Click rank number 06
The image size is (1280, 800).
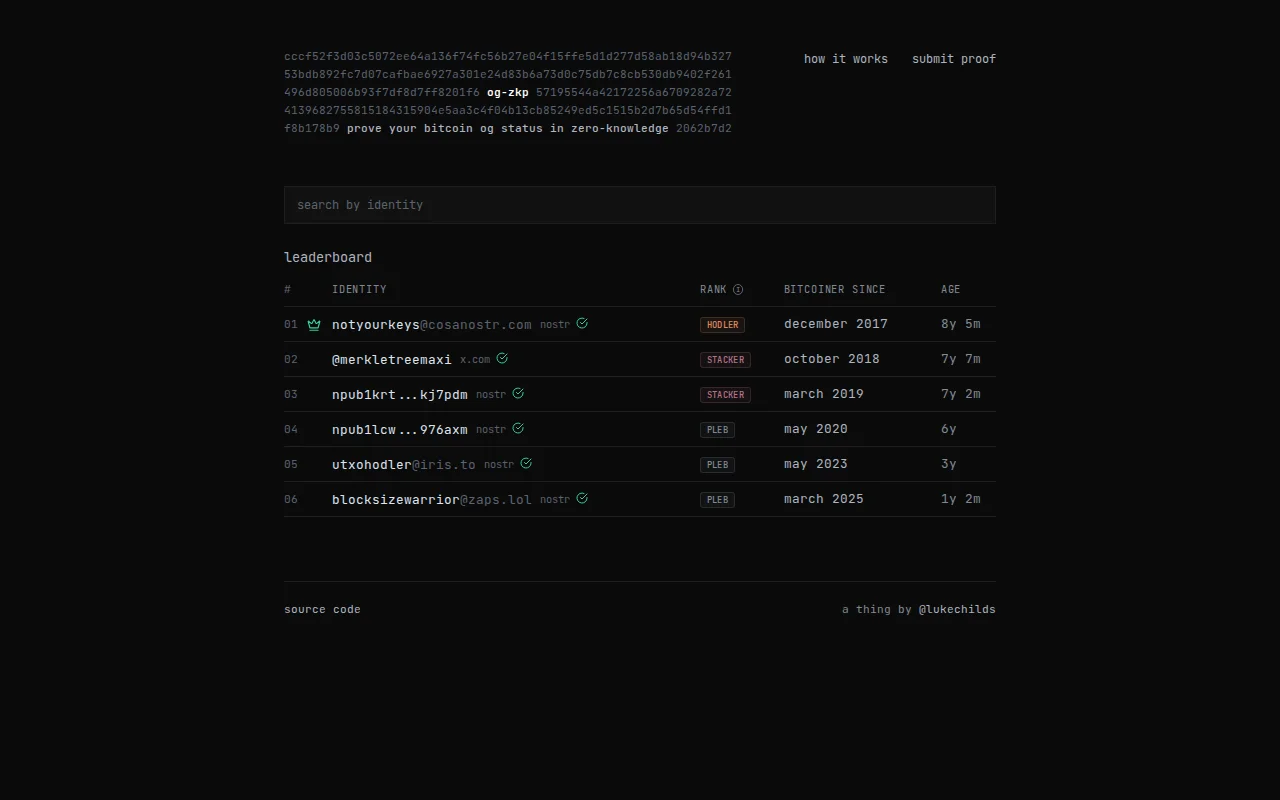(x=291, y=499)
